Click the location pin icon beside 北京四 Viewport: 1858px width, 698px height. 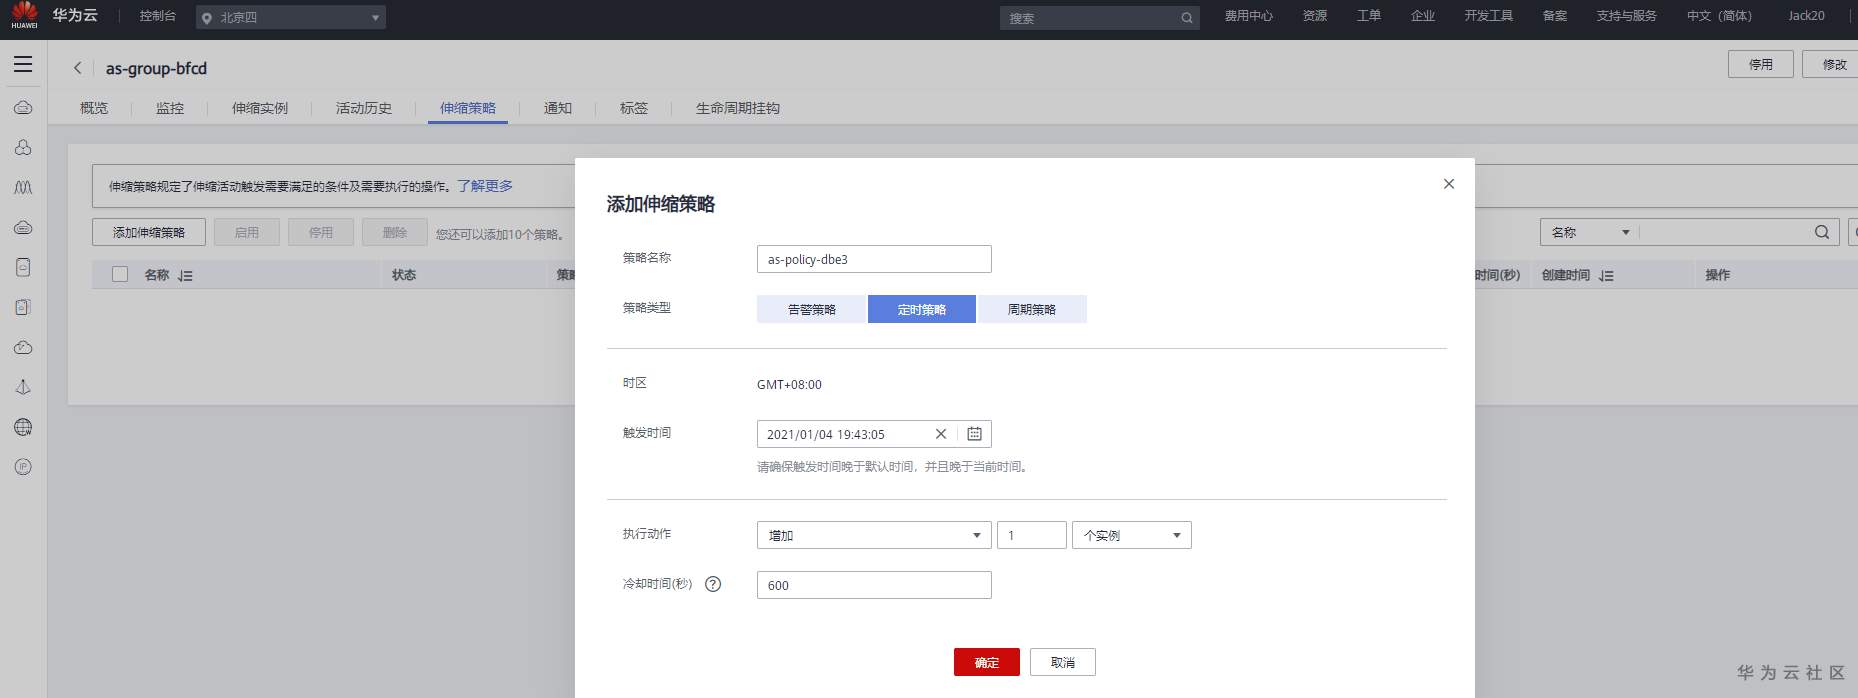coord(207,18)
